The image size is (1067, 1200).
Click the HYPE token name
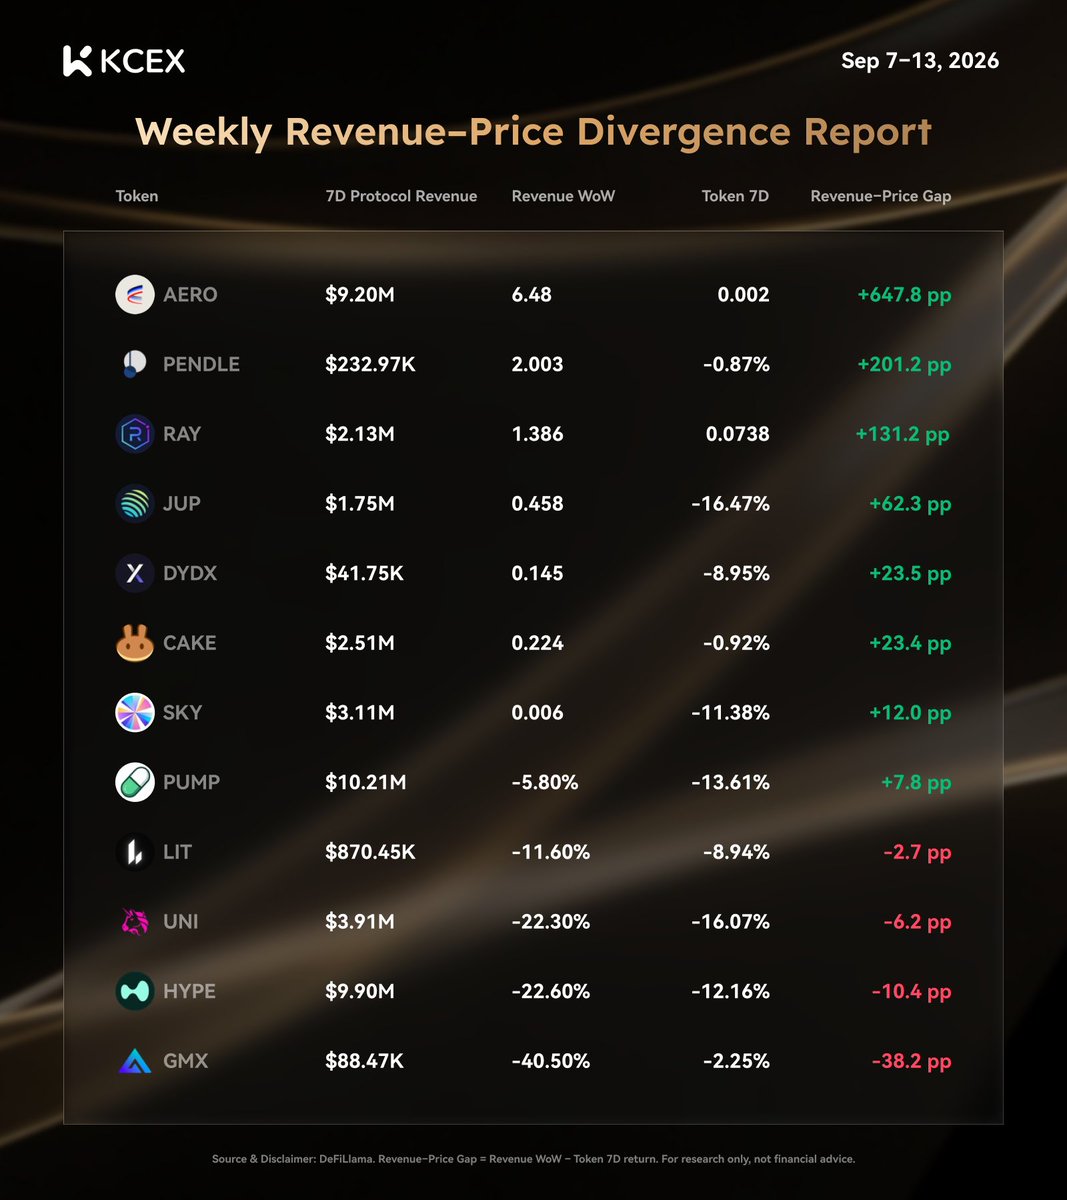(x=189, y=991)
